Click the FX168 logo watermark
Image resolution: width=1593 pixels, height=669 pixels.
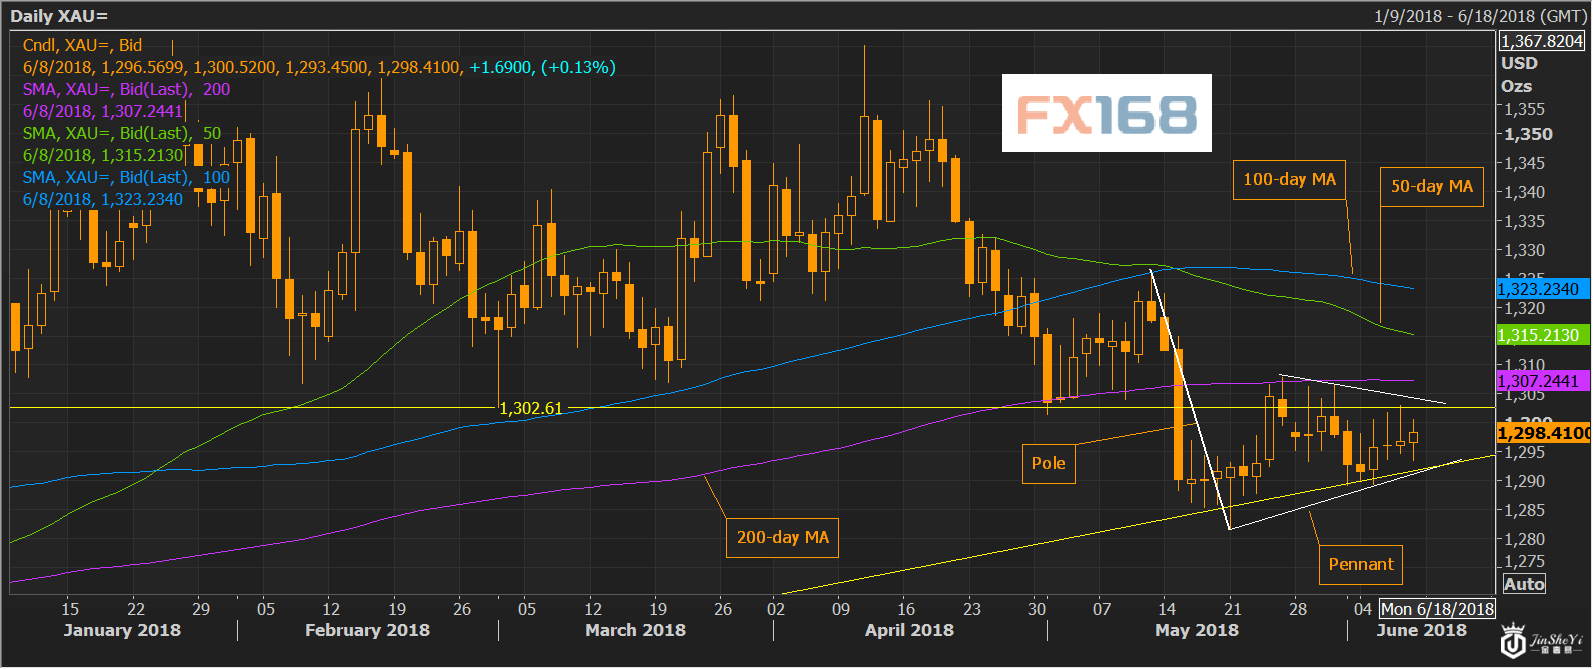click(1106, 113)
